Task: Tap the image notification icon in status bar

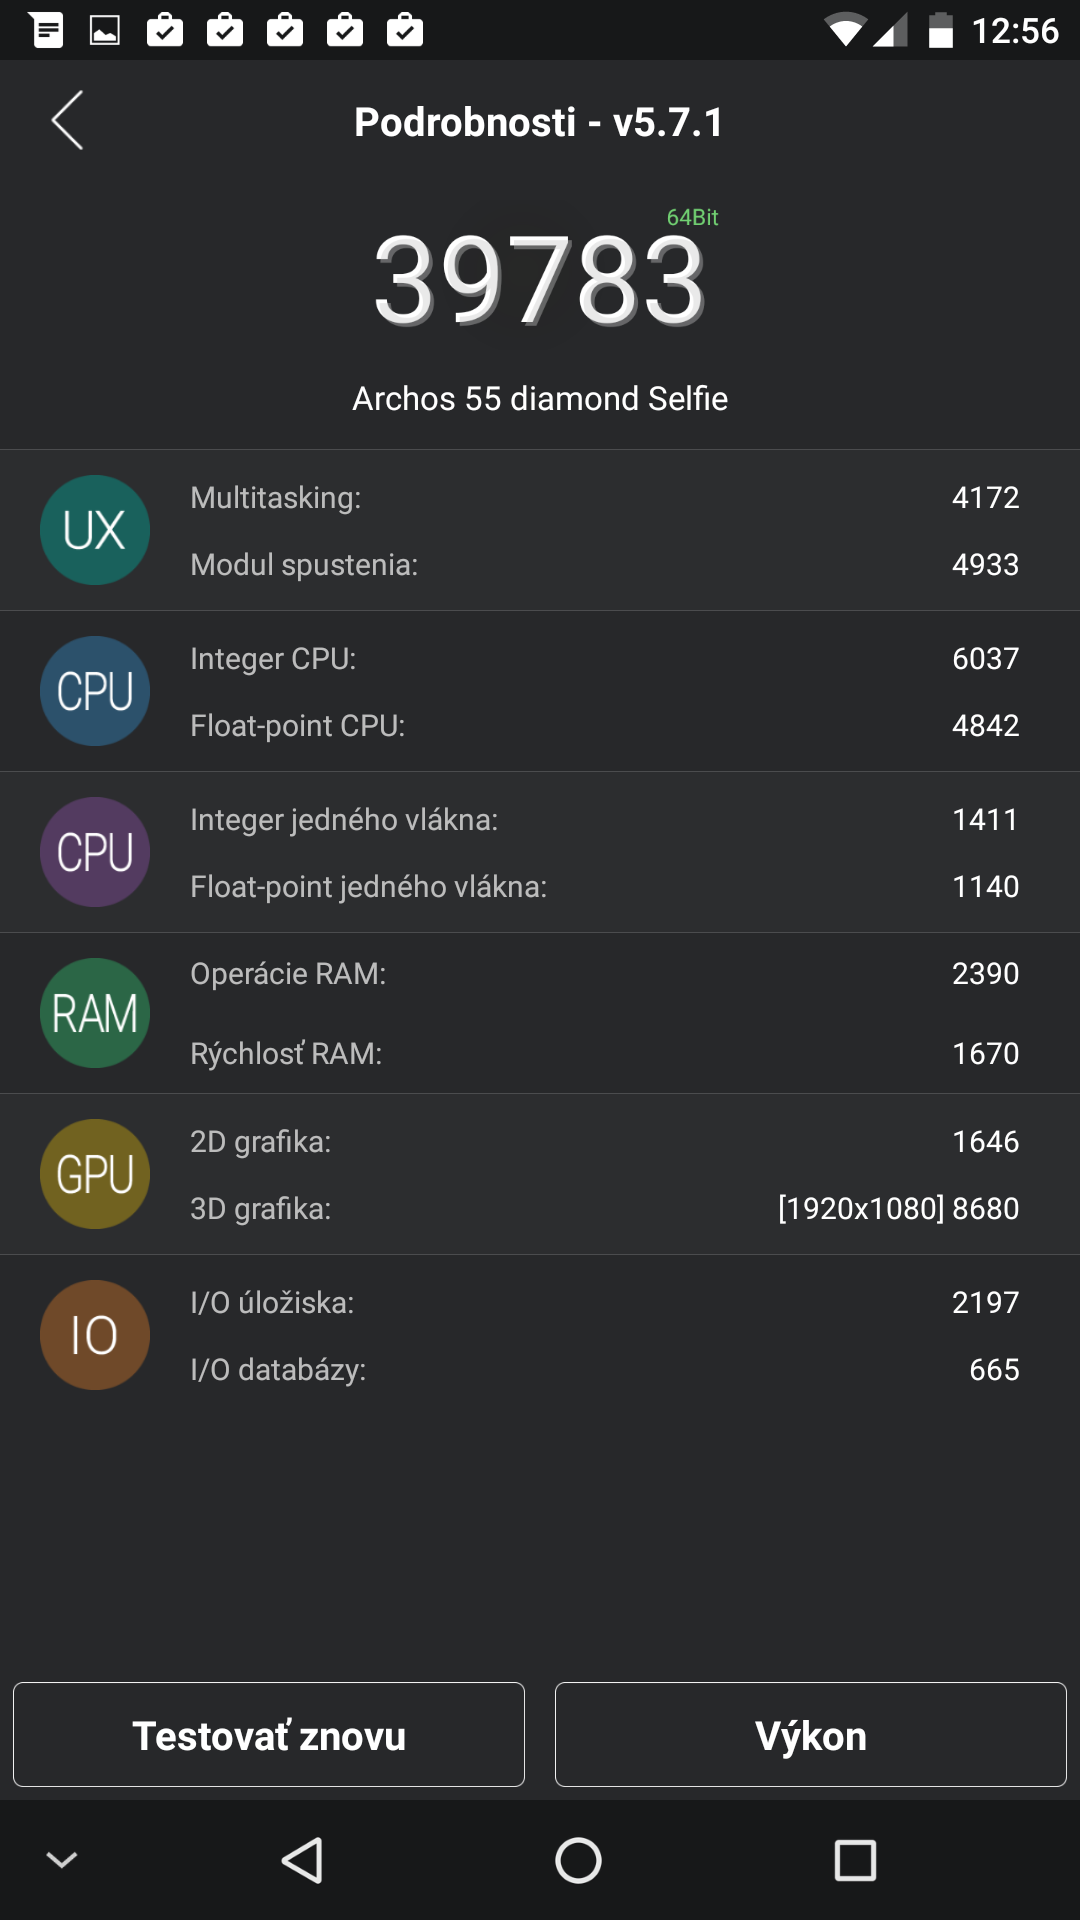Action: coord(105,30)
